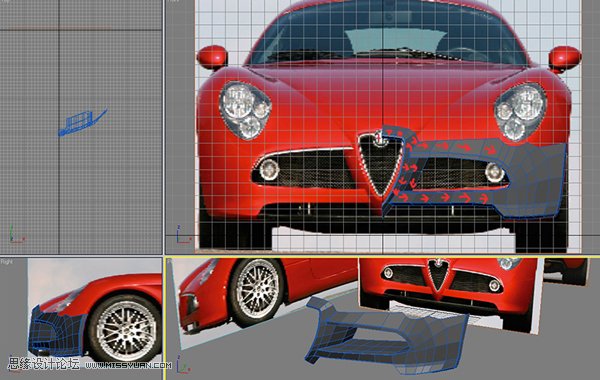Click the vertical divider between Top and Front viewports

(164, 127)
